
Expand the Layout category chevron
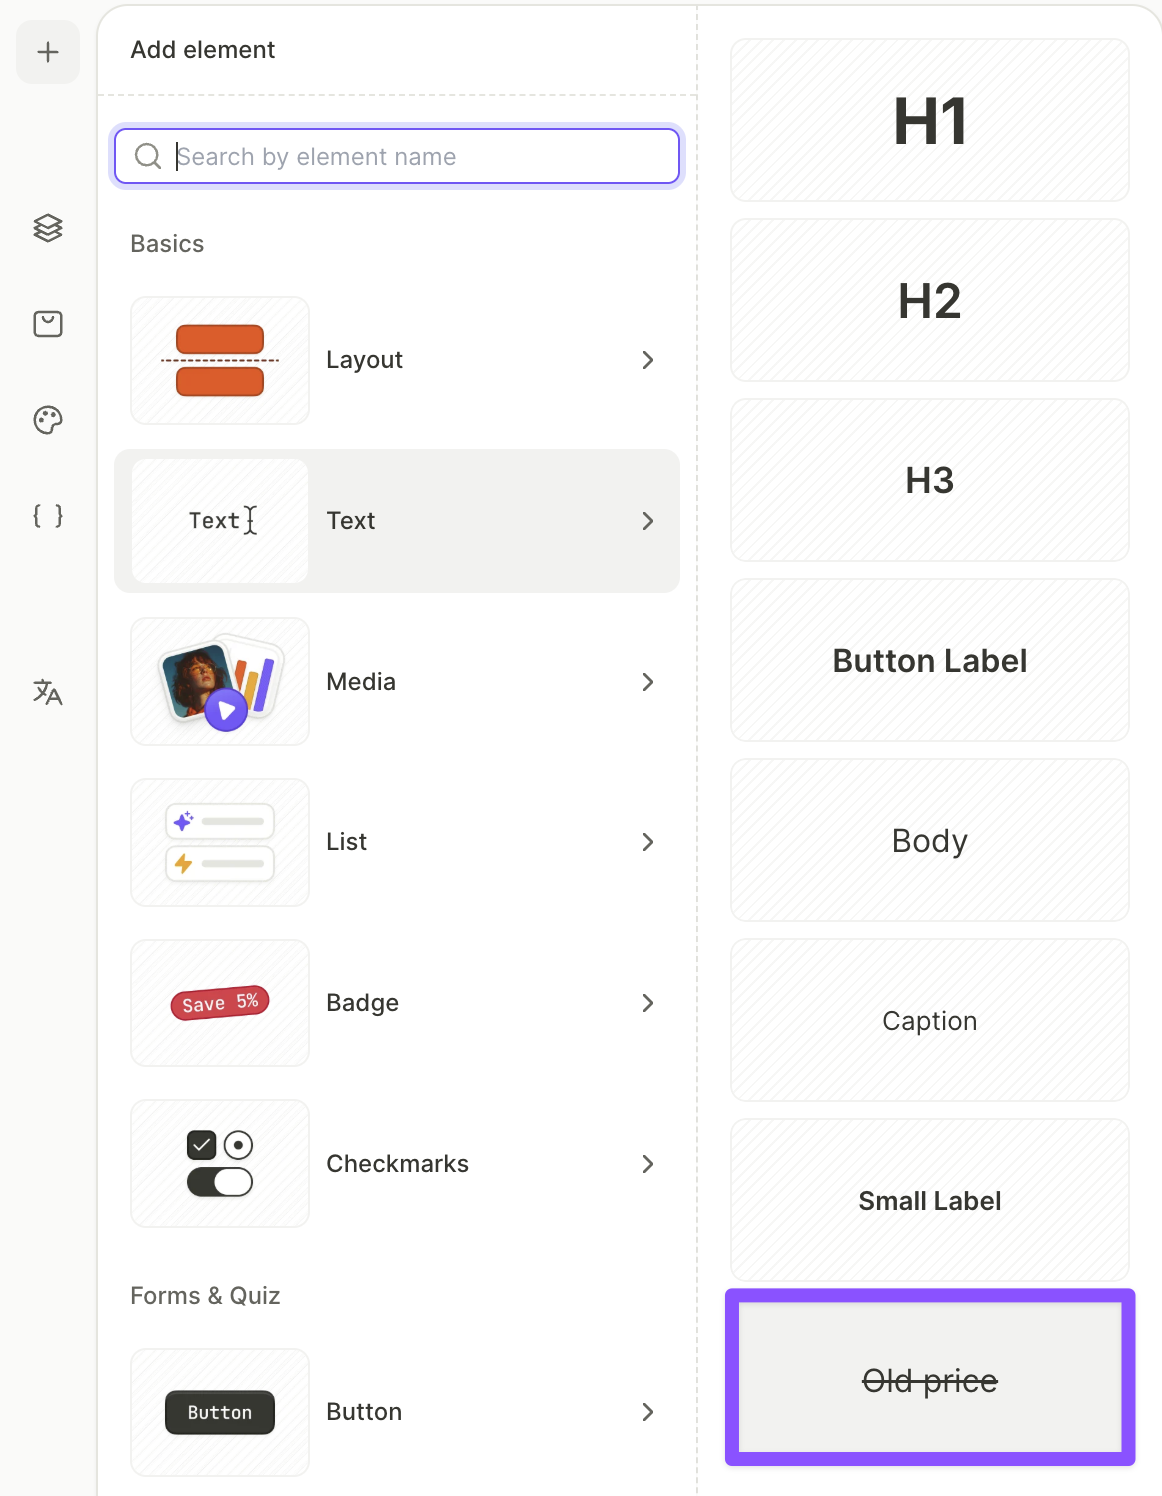click(648, 360)
